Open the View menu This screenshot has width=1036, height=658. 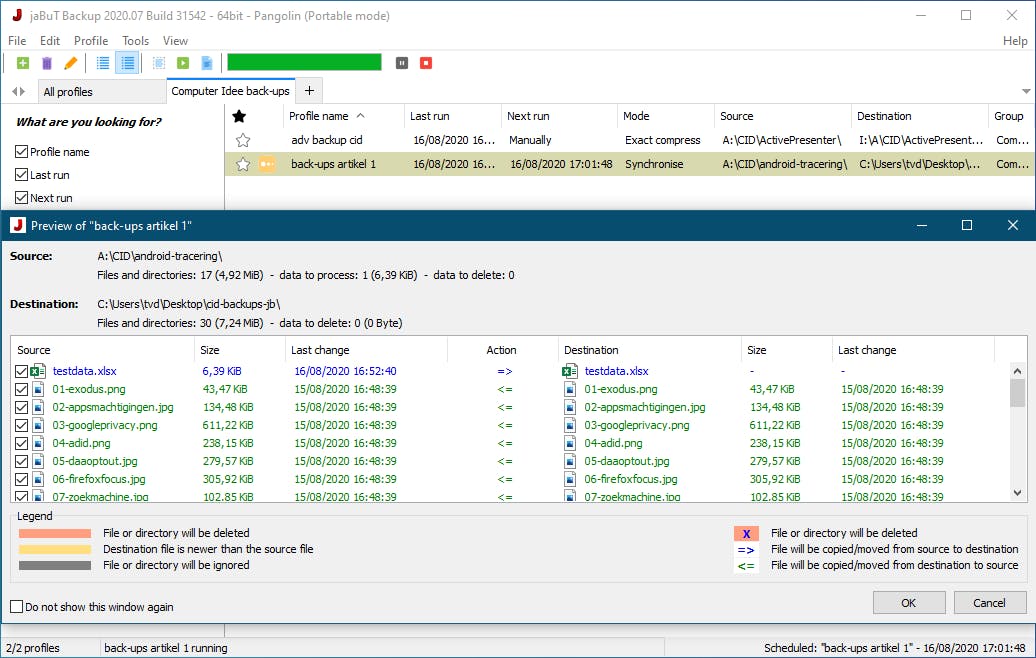point(175,41)
